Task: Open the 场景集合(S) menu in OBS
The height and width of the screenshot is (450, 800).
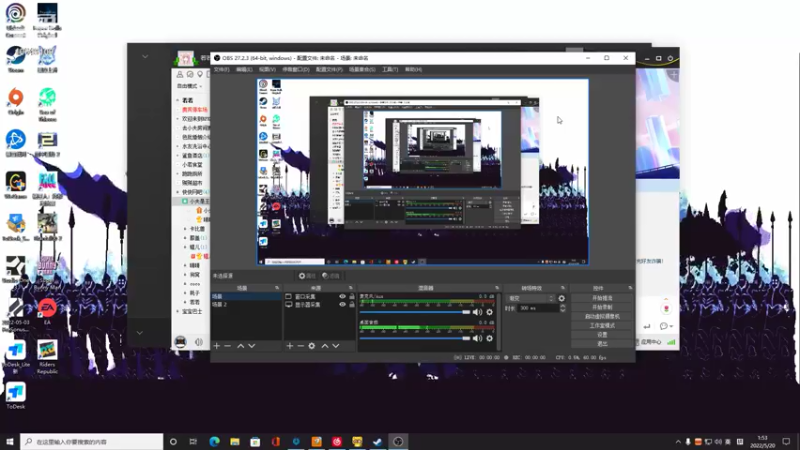Action: 362,69
